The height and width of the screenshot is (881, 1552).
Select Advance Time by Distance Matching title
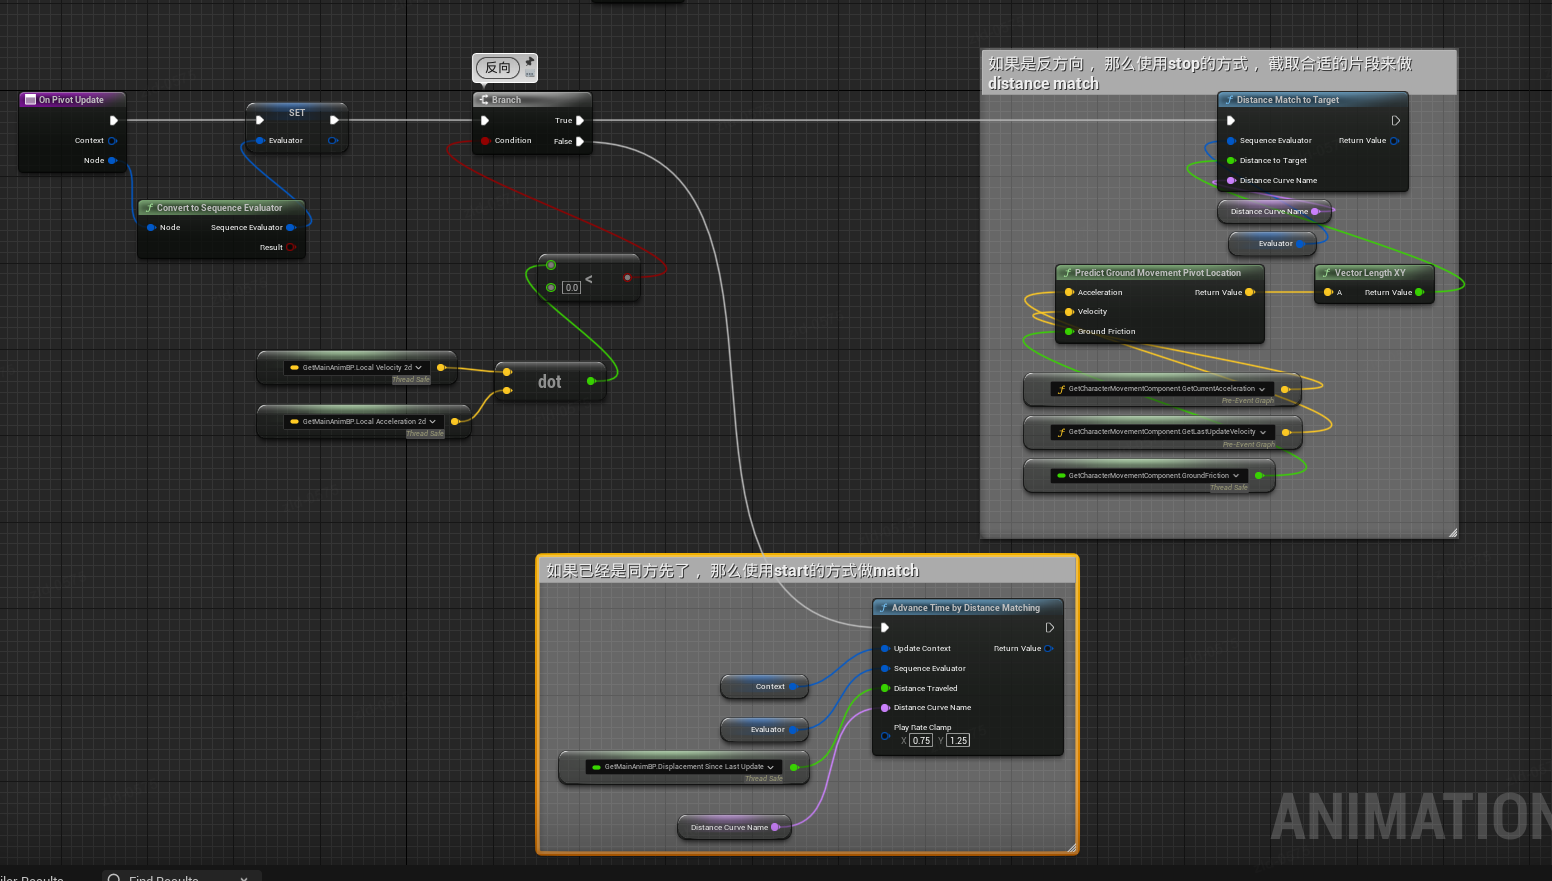(x=966, y=608)
